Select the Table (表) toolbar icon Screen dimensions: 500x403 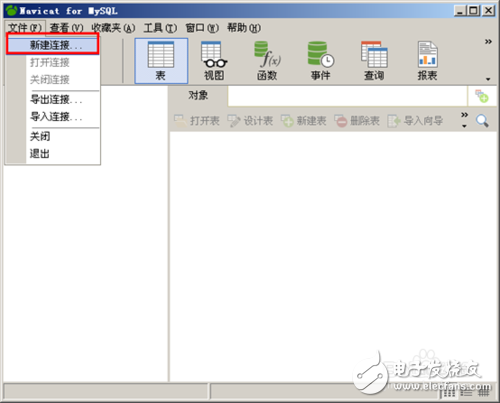[x=161, y=61]
